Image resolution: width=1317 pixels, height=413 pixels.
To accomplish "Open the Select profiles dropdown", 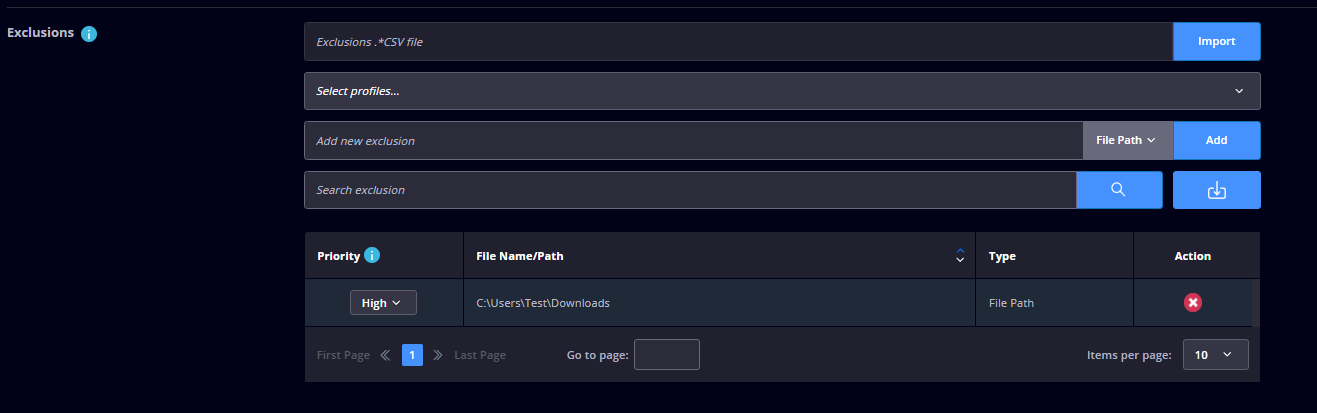I will pos(782,91).
